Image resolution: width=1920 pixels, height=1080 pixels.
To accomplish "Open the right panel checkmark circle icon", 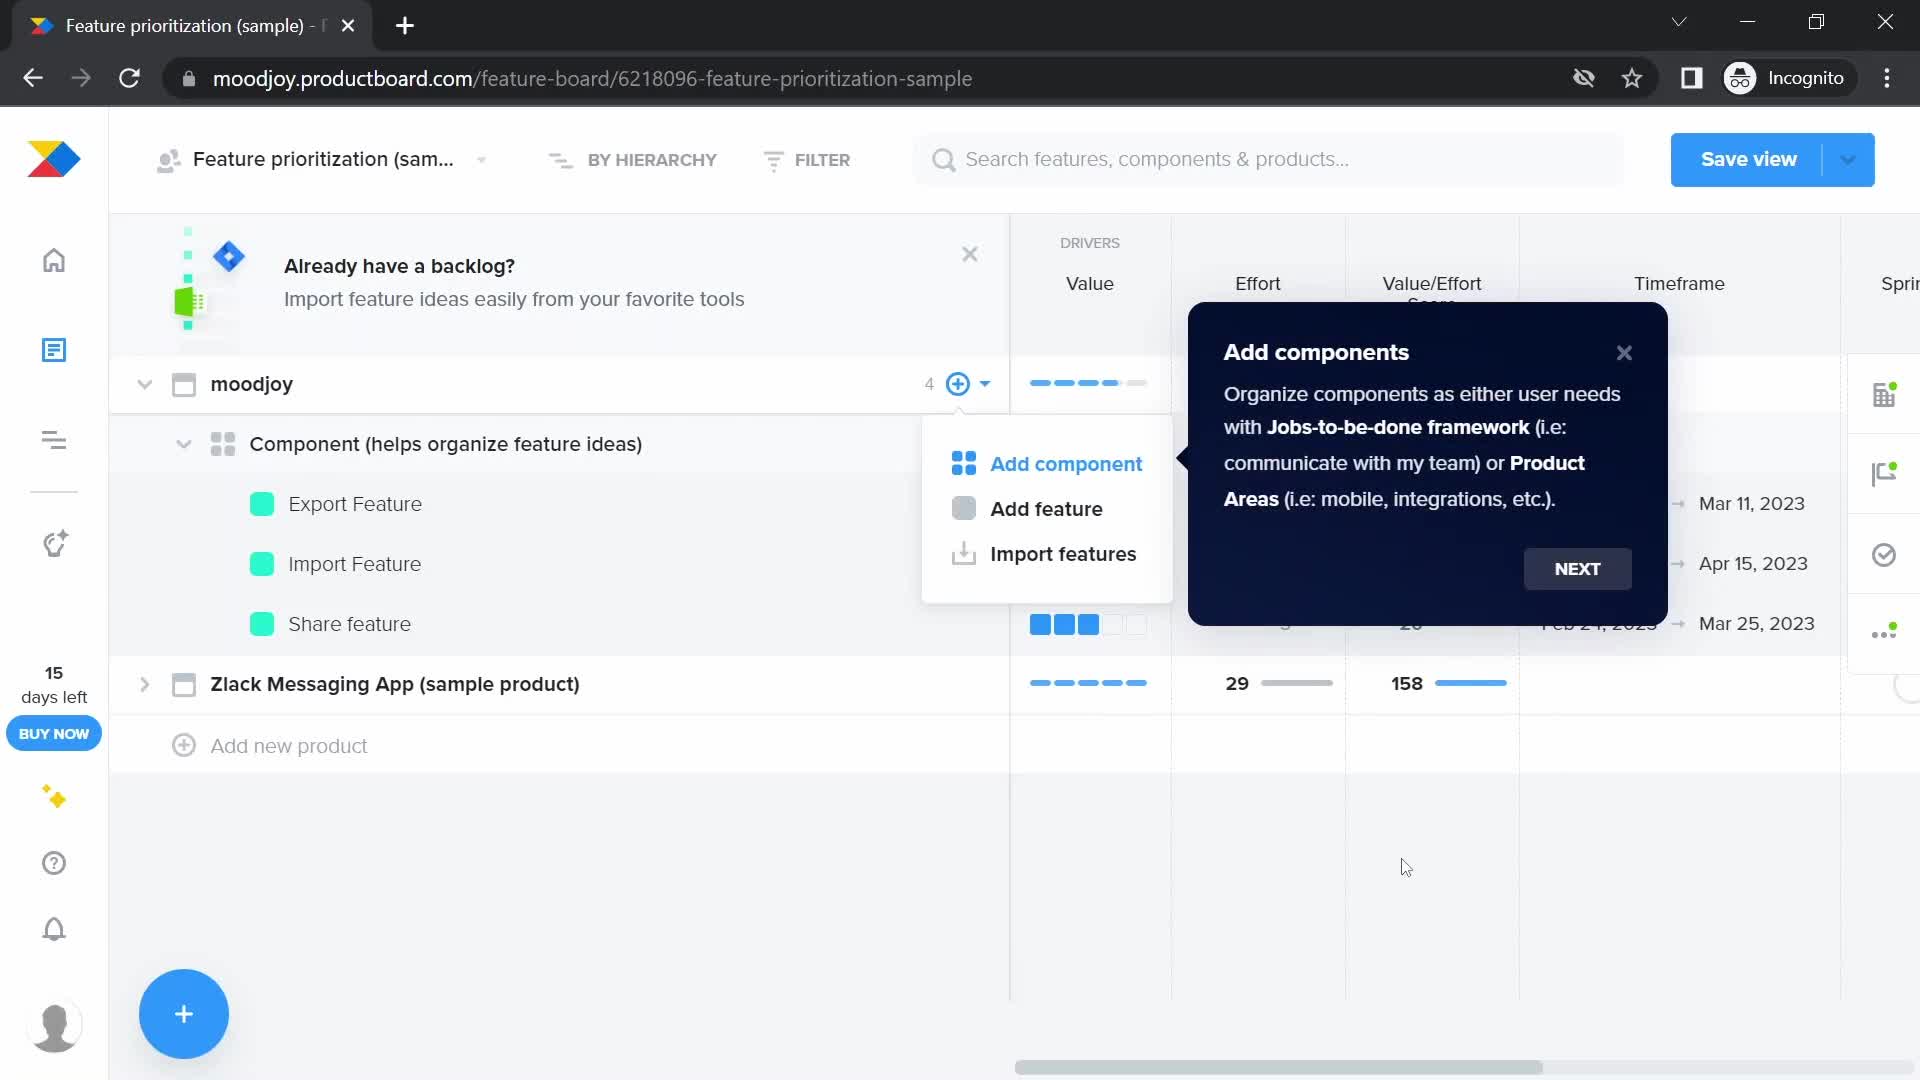I will coord(1884,555).
